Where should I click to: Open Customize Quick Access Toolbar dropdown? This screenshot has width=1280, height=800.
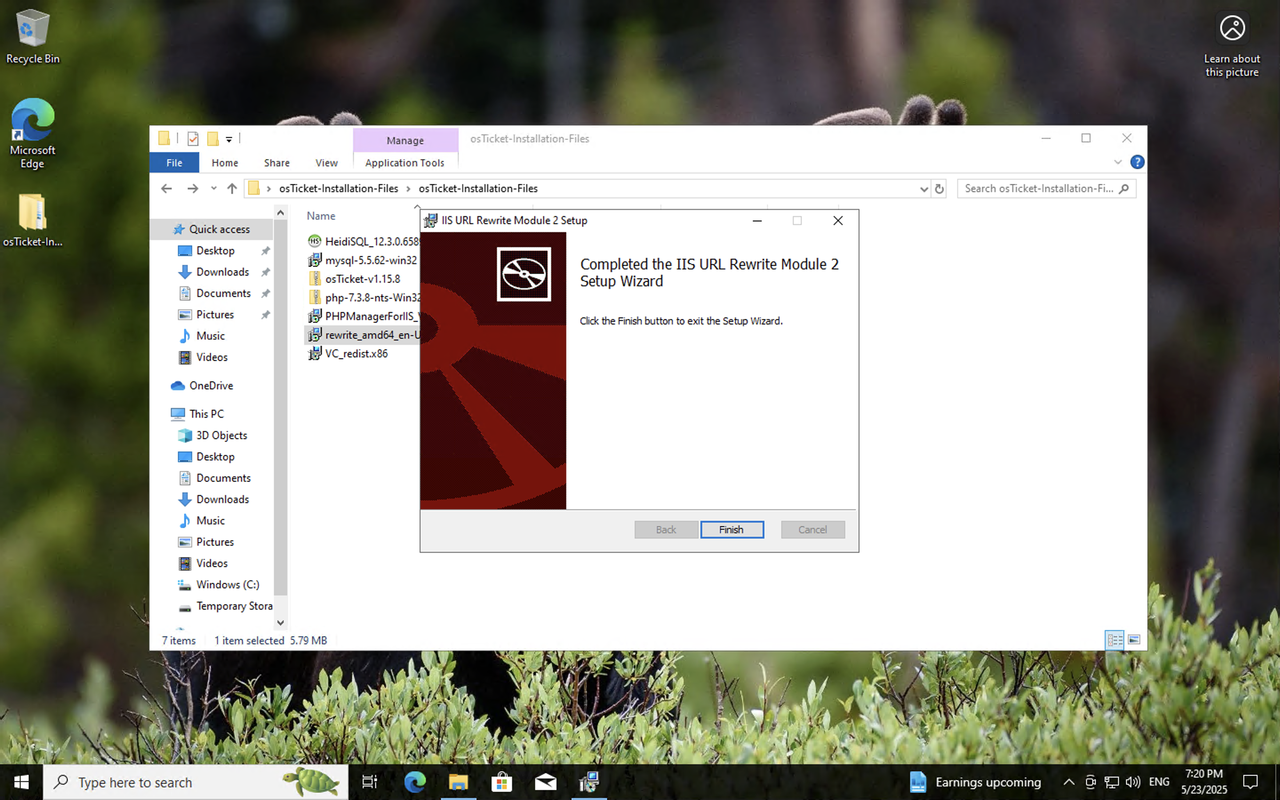(229, 139)
